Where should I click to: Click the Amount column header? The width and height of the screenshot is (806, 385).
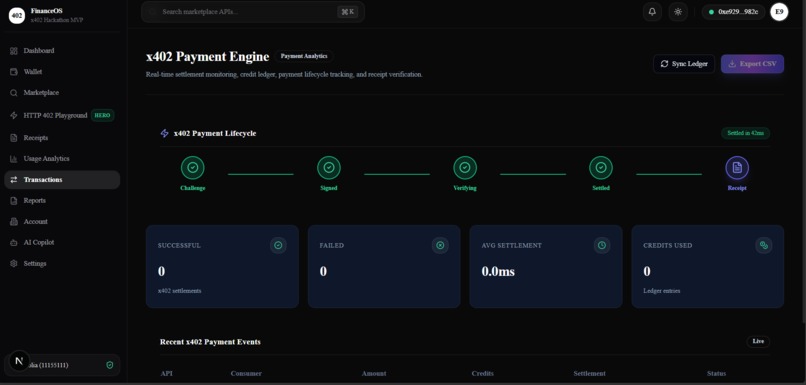click(374, 374)
